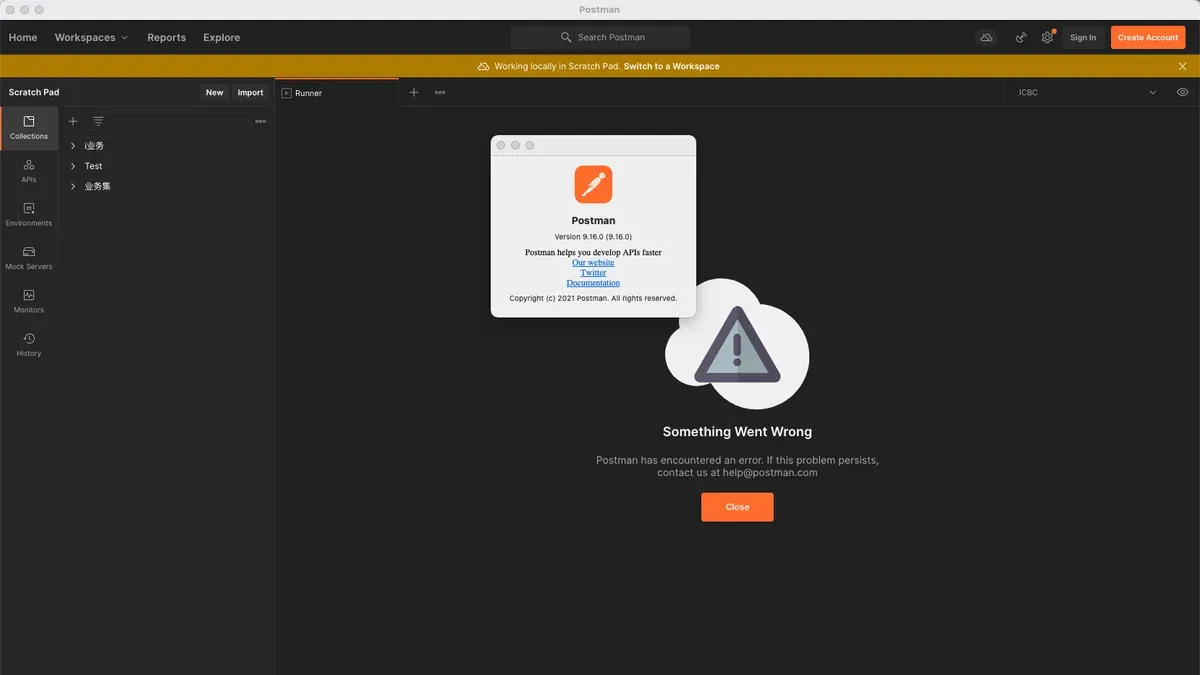
Task: Go to the Home menu item
Action: 23,37
